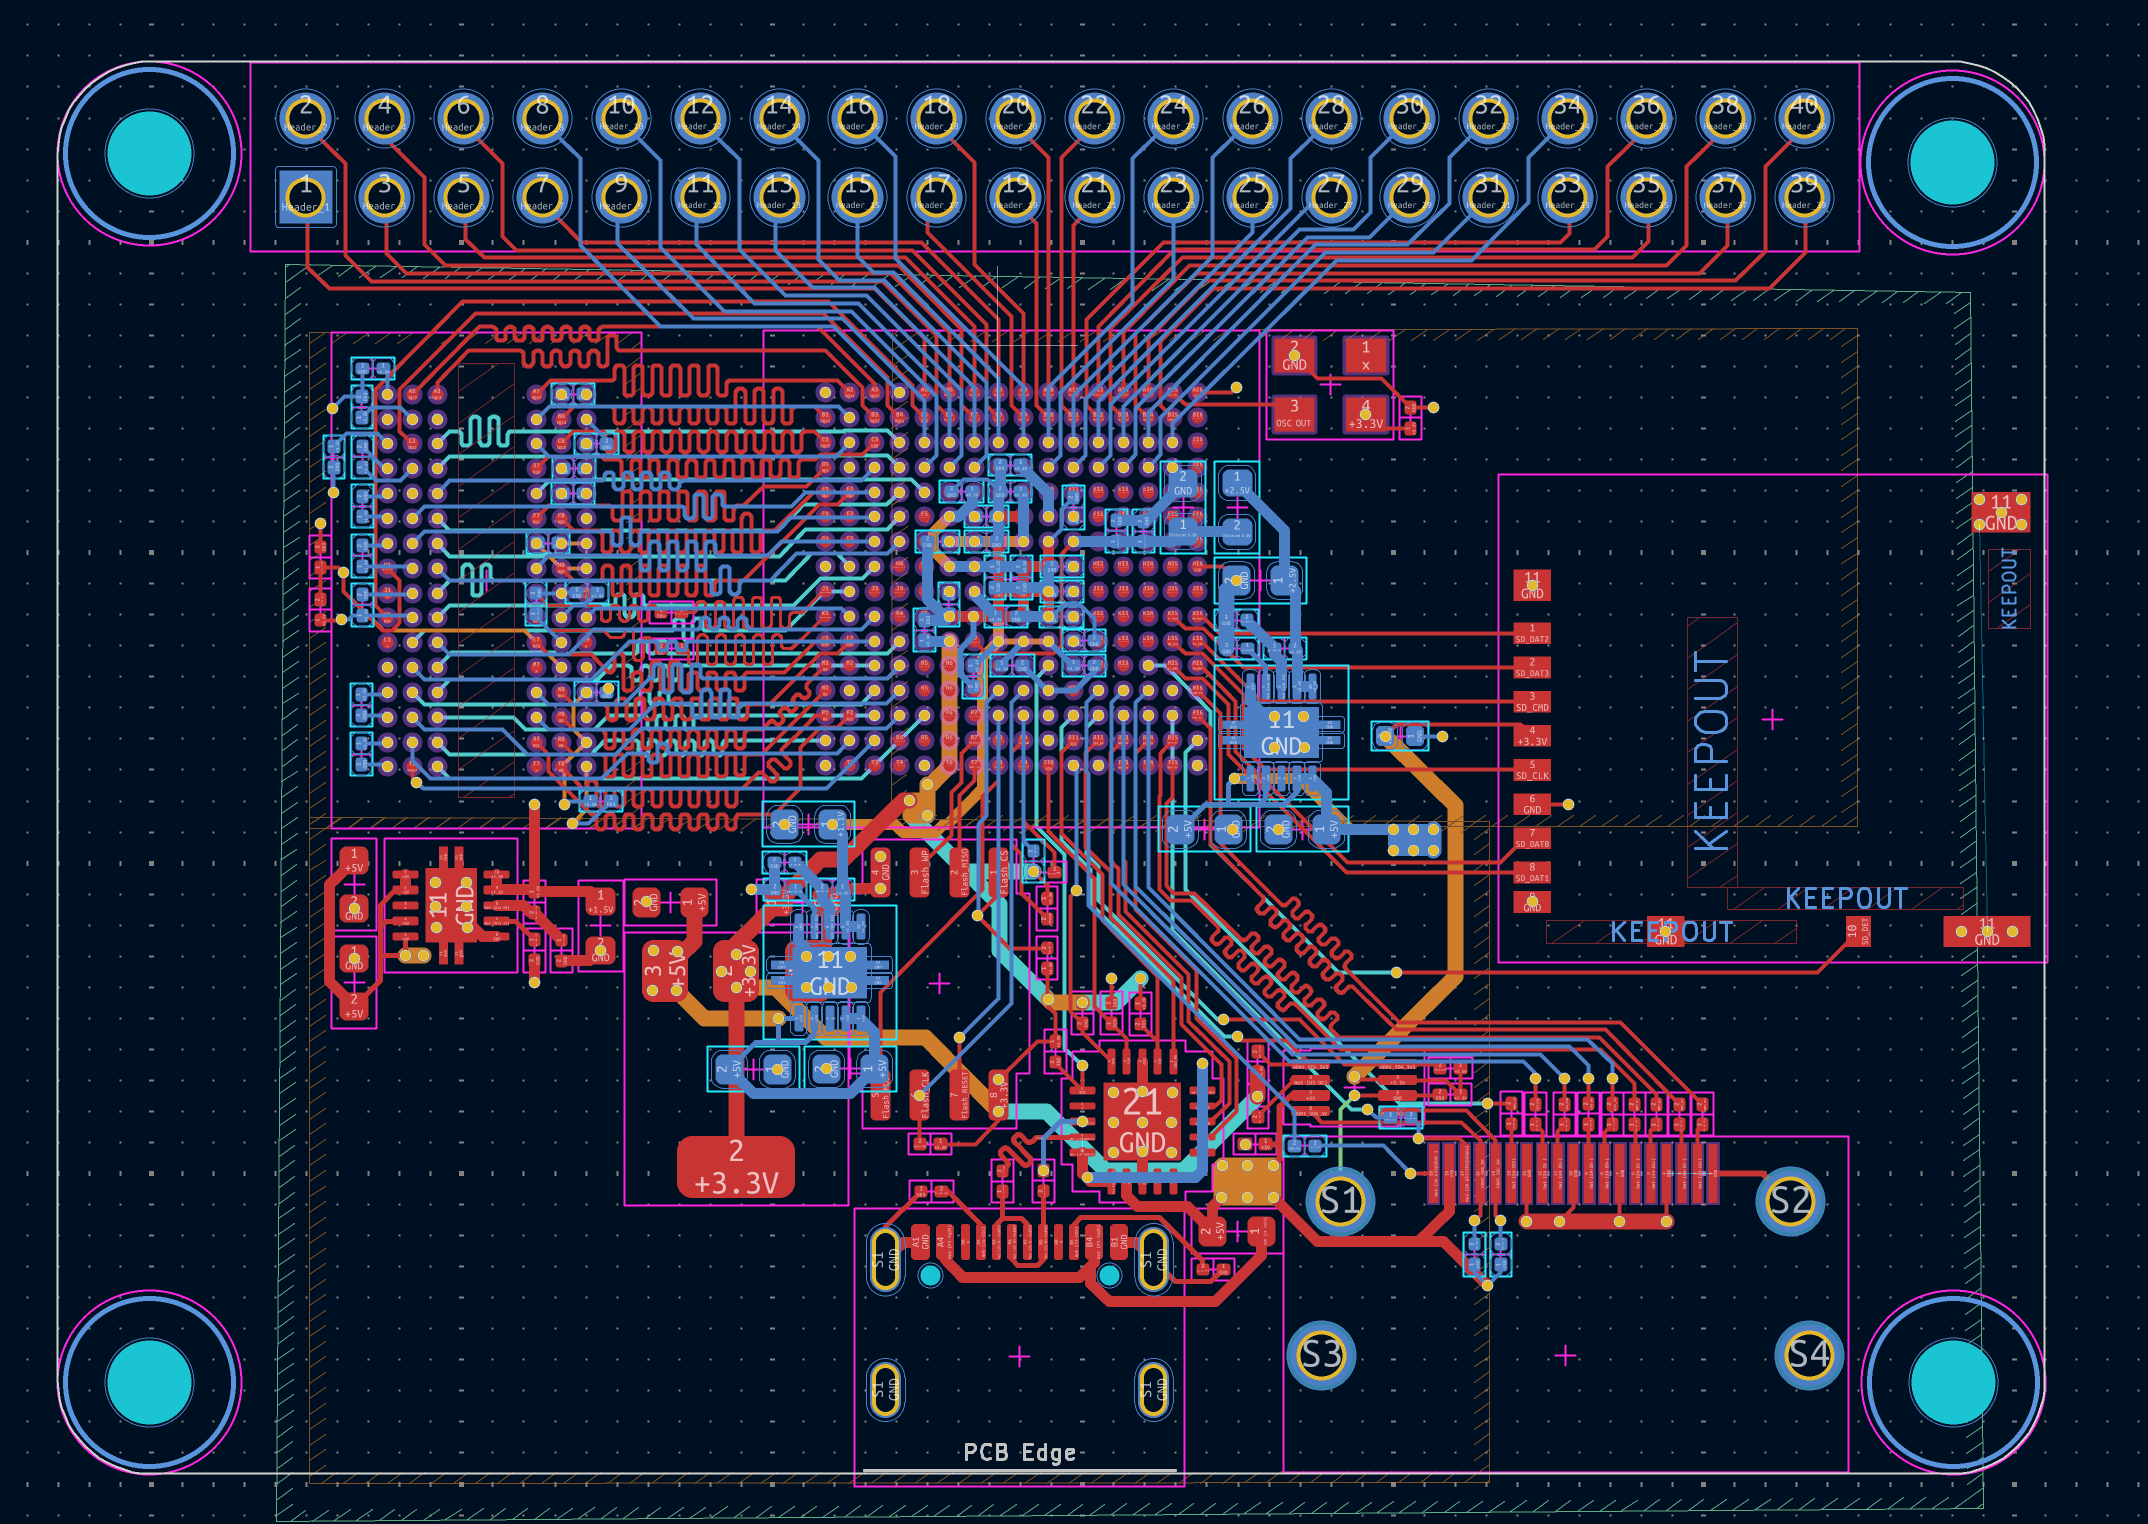The image size is (2148, 1524).
Task: Select the S2 shield pad
Action: click(x=1789, y=1200)
